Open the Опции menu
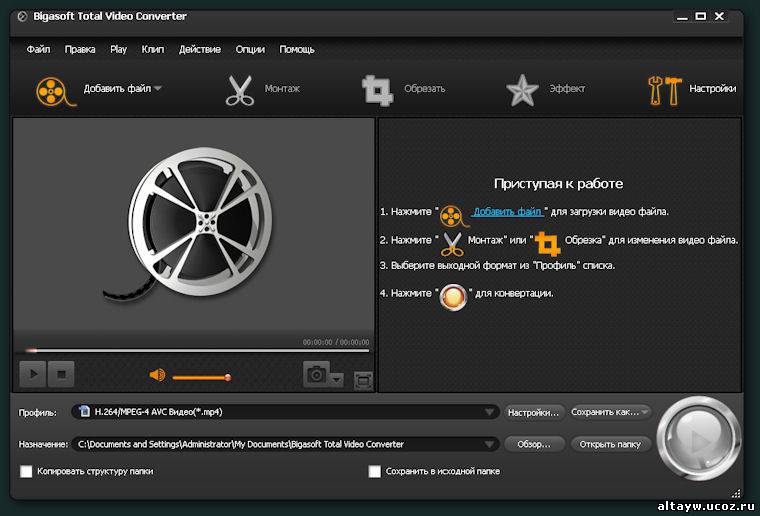 (250, 49)
